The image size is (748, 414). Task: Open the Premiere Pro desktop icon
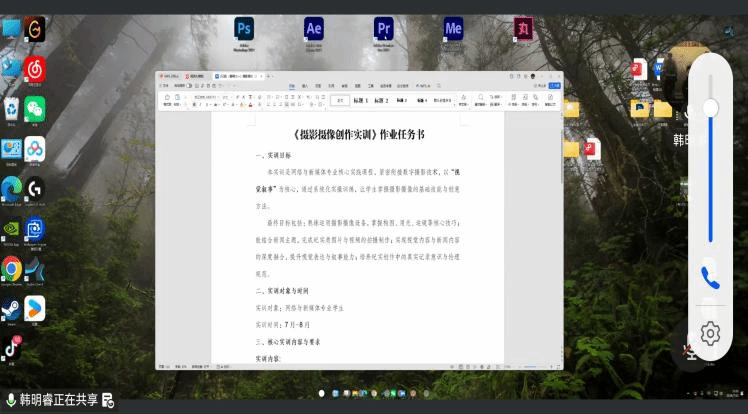pyautogui.click(x=384, y=29)
